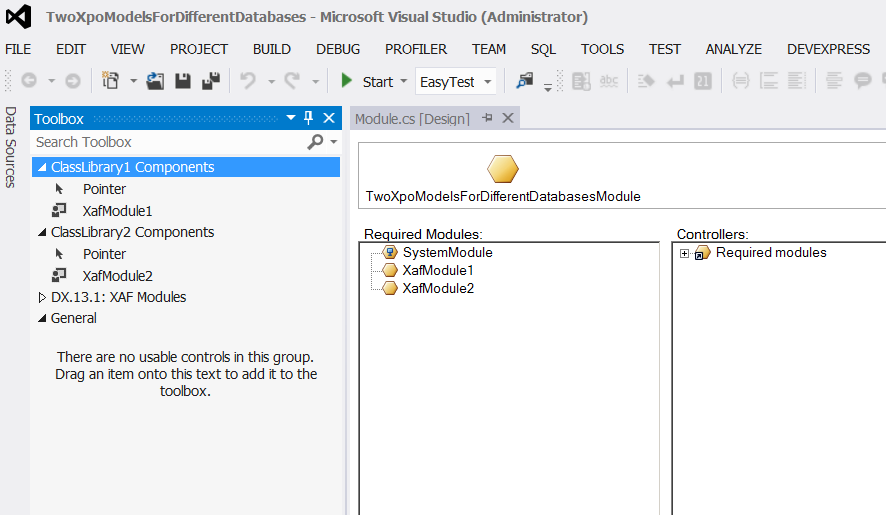The width and height of the screenshot is (886, 515).
Task: Click the green Start debugging arrow
Action: (346, 81)
